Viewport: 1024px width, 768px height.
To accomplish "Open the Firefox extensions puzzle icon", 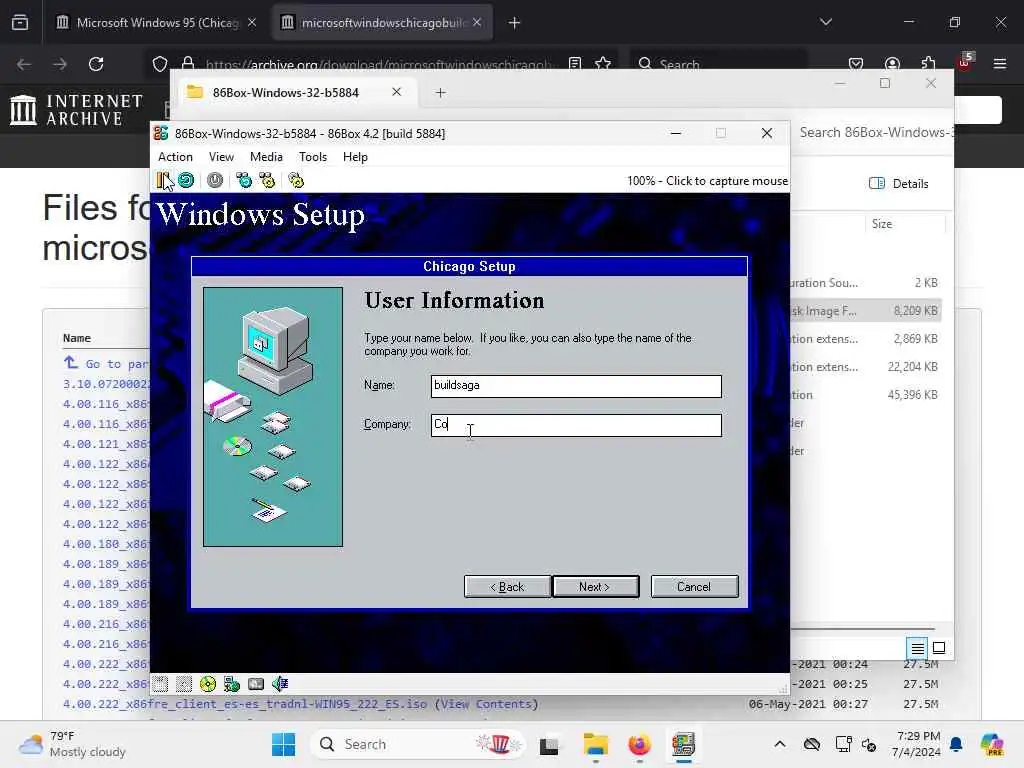I will coord(928,64).
